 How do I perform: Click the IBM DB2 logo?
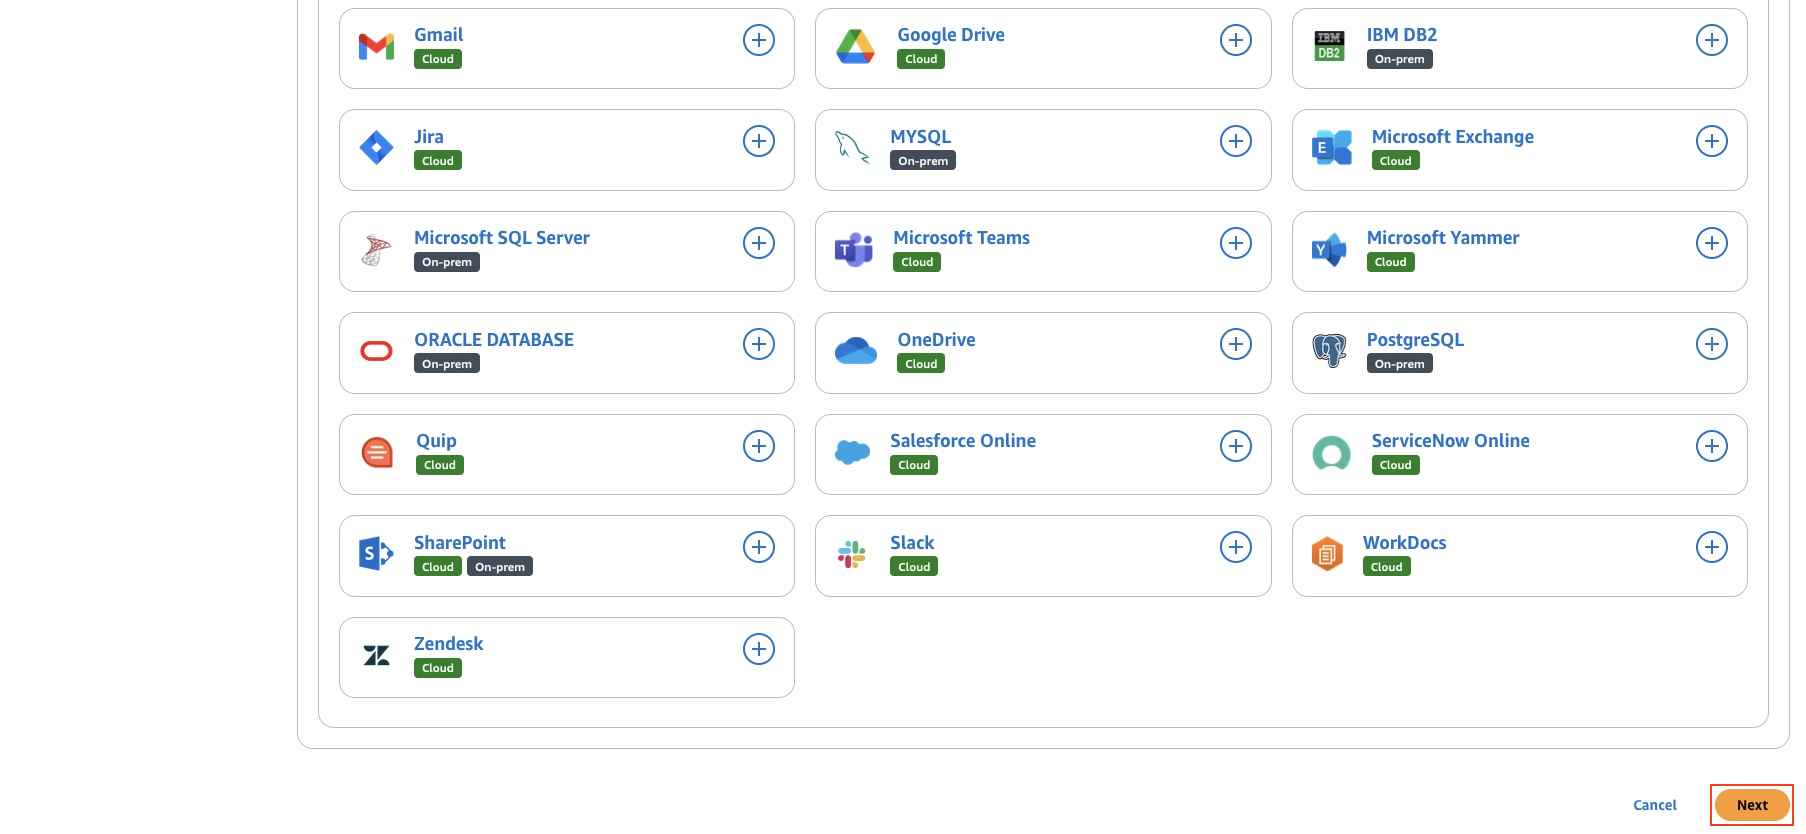[1329, 46]
